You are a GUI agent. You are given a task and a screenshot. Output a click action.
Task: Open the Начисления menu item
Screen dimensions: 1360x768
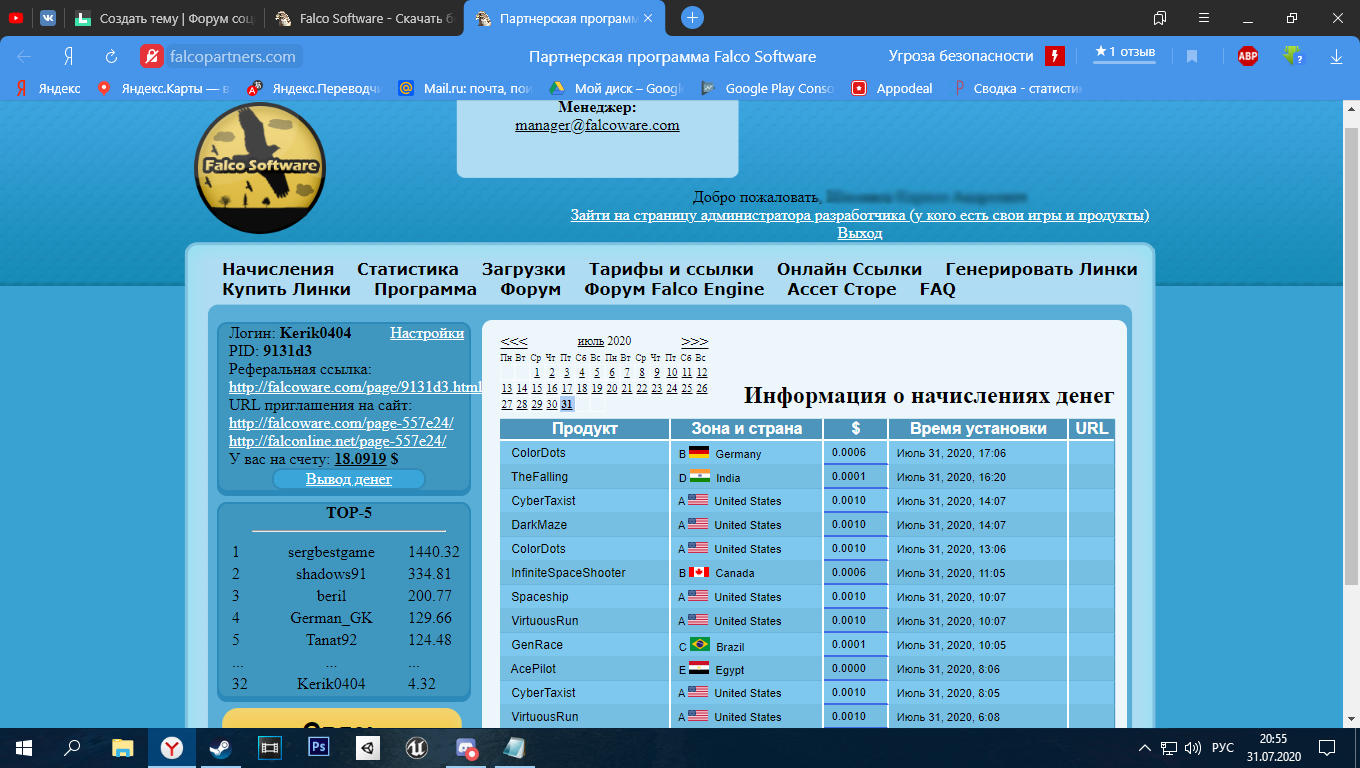278,269
